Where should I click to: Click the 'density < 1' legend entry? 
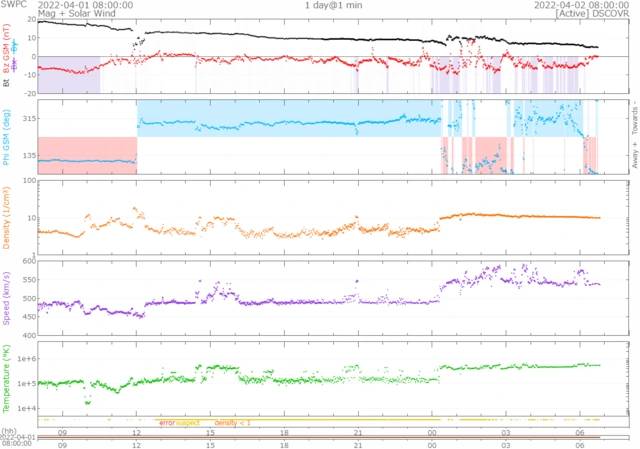click(x=233, y=423)
